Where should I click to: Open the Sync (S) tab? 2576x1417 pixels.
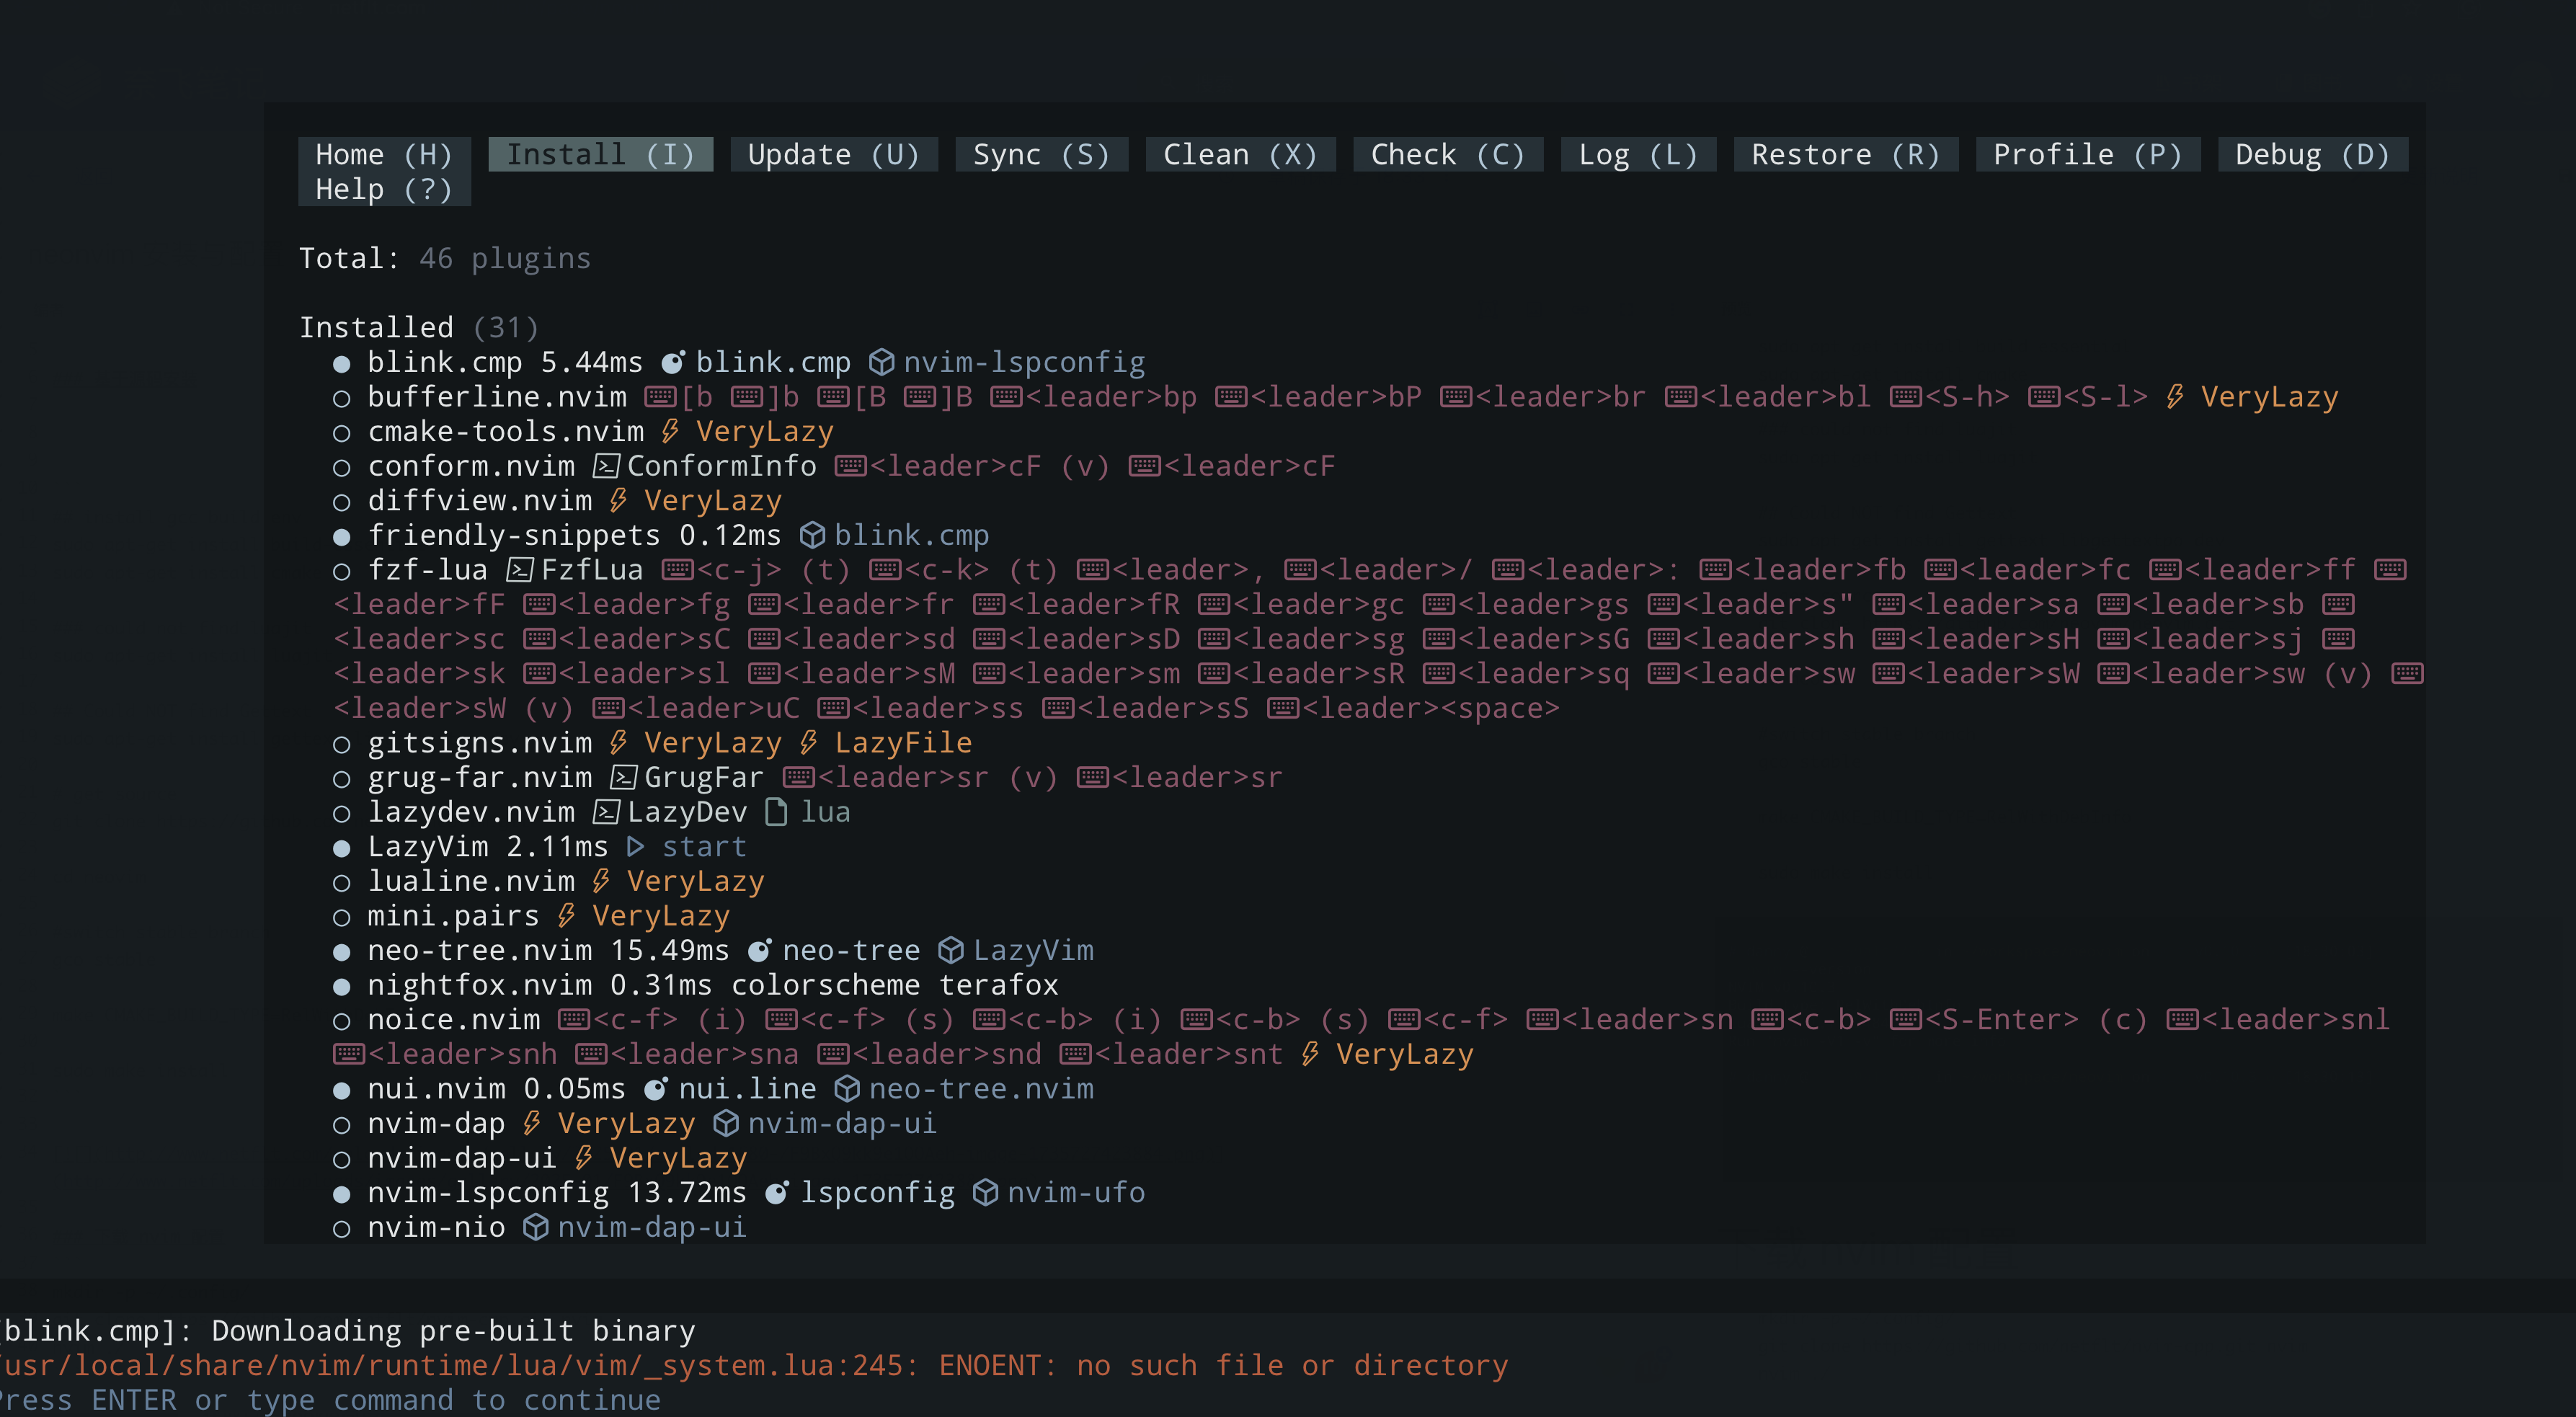tap(1041, 154)
